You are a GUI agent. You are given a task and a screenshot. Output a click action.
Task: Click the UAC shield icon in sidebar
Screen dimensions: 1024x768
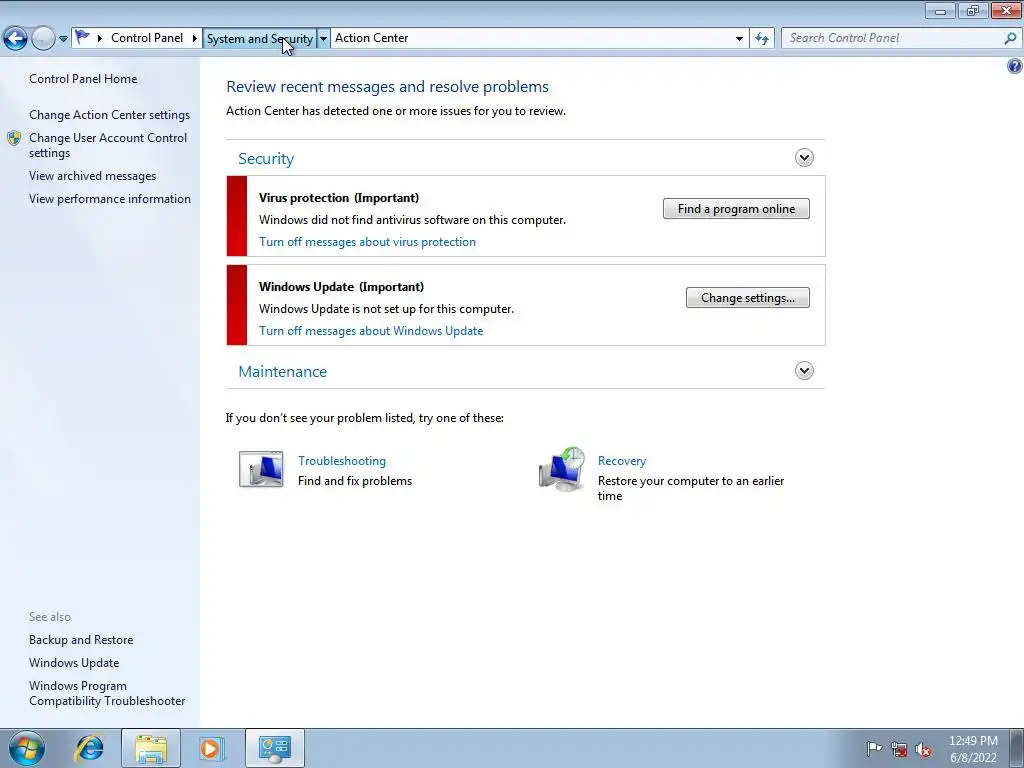pyautogui.click(x=14, y=138)
